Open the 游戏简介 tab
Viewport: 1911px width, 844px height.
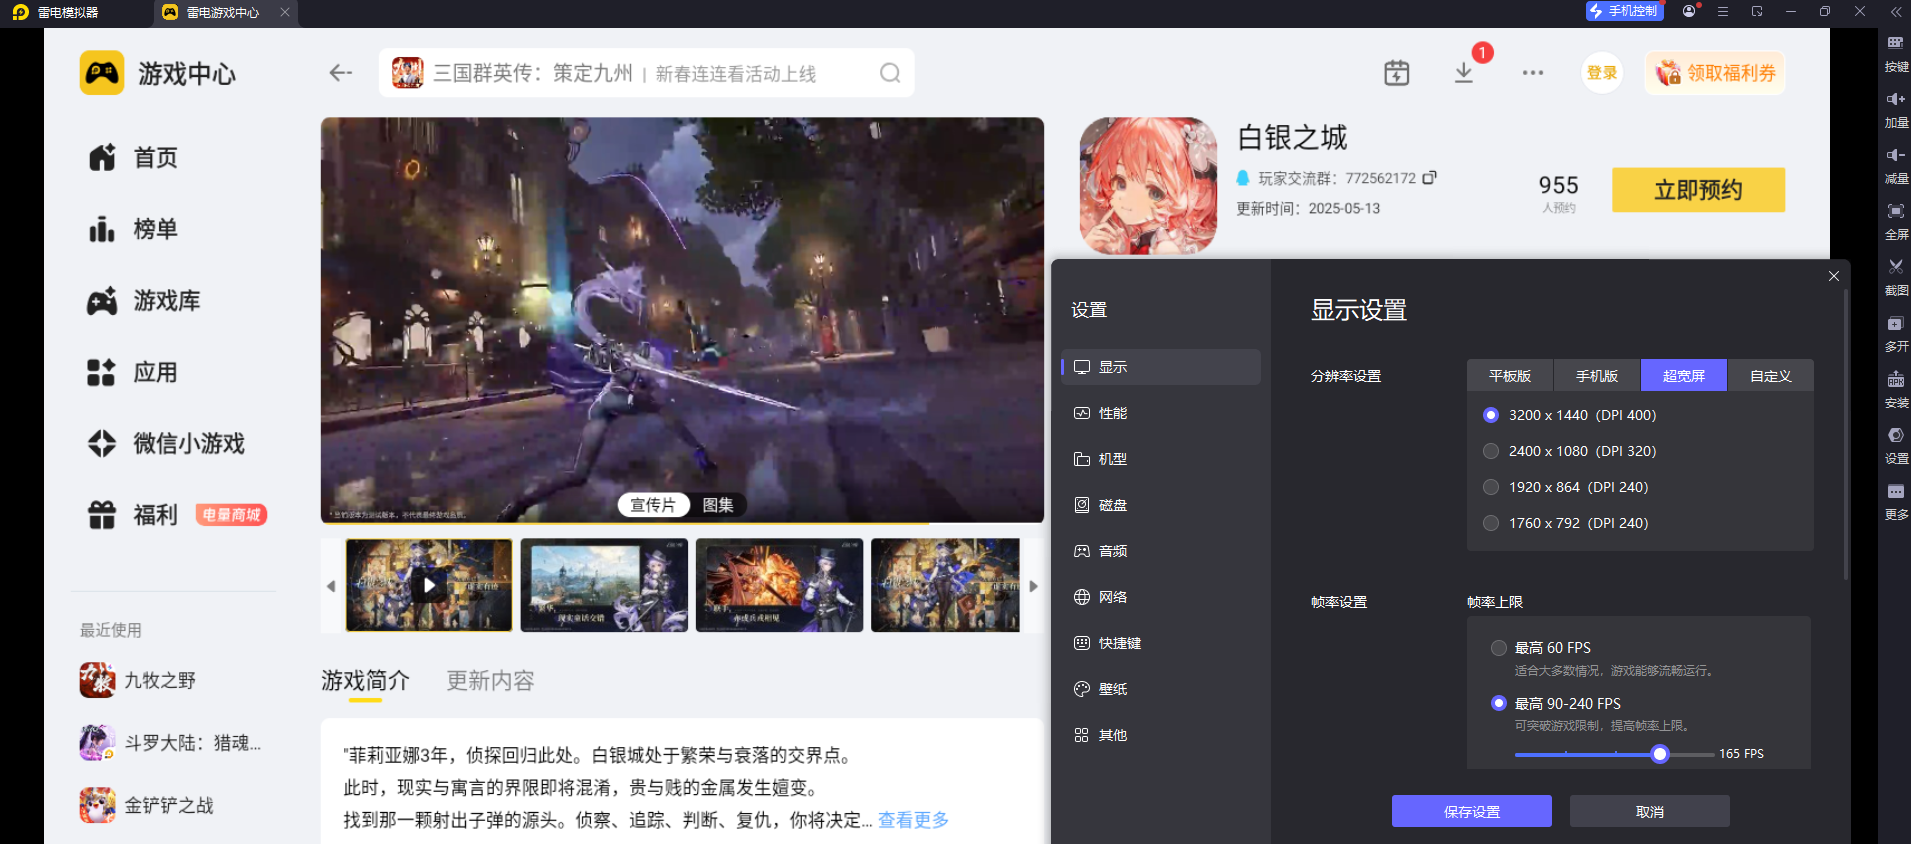click(x=365, y=681)
